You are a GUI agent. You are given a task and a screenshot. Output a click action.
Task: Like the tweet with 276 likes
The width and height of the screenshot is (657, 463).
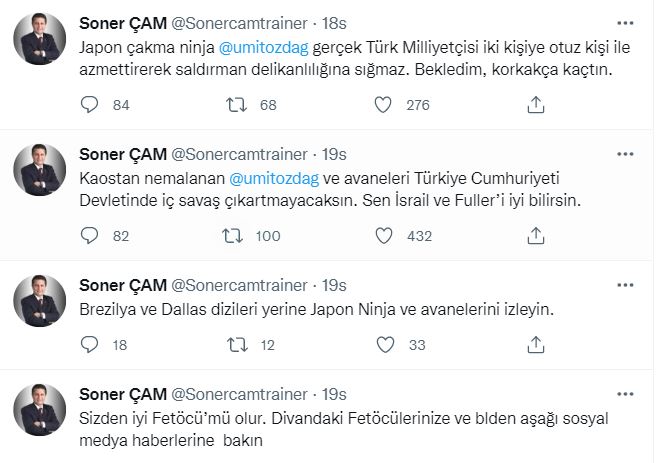point(383,104)
